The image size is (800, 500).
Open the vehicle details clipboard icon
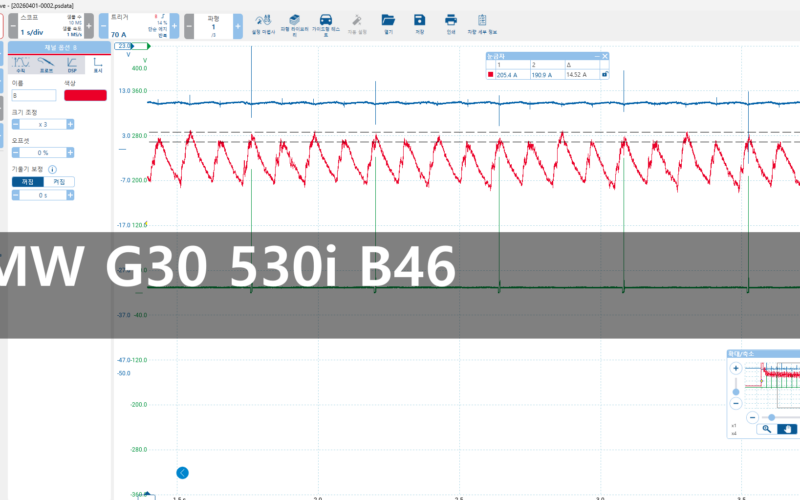pos(483,20)
